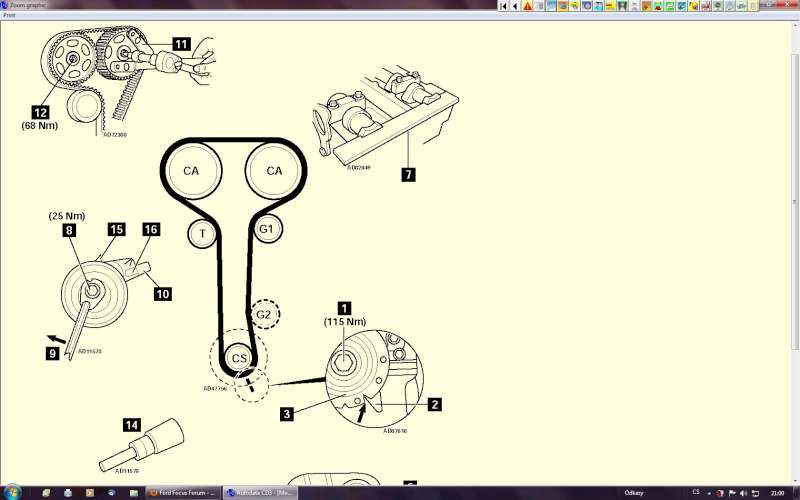Click the Windows Start button
Image resolution: width=800 pixels, height=500 pixels.
pyautogui.click(x=13, y=493)
